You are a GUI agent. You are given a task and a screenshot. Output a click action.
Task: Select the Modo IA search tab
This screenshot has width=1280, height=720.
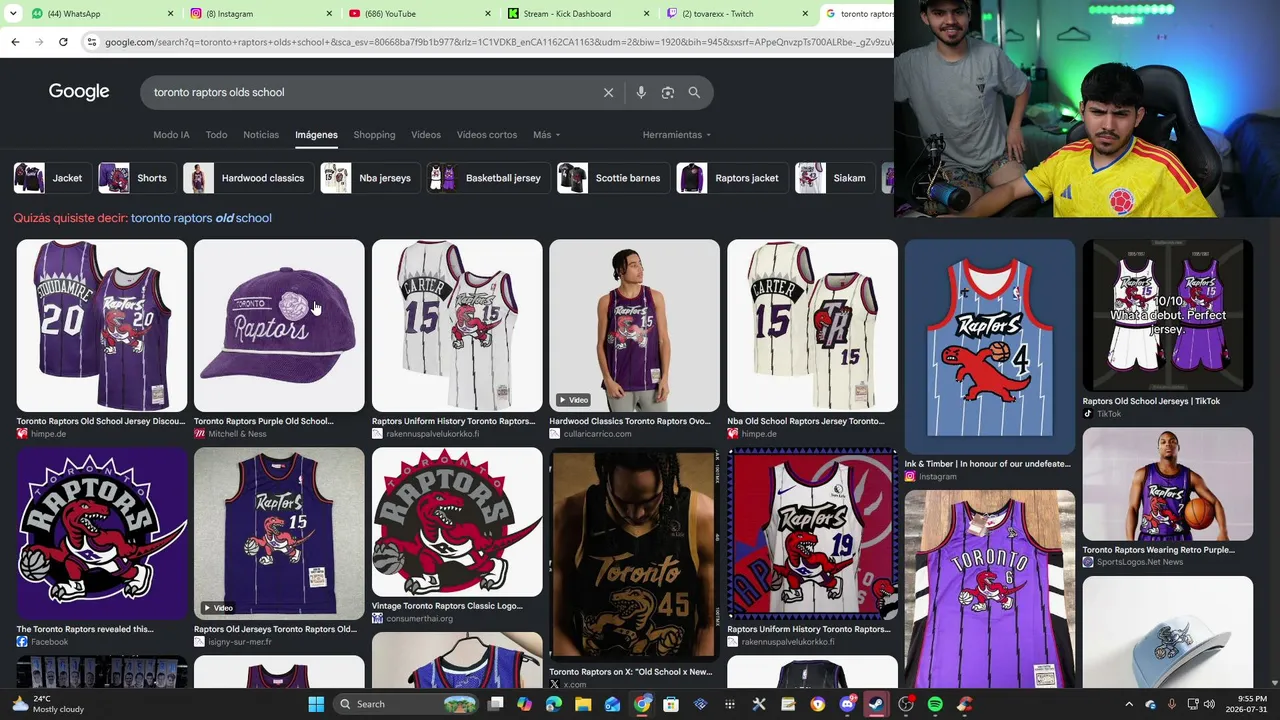[171, 135]
